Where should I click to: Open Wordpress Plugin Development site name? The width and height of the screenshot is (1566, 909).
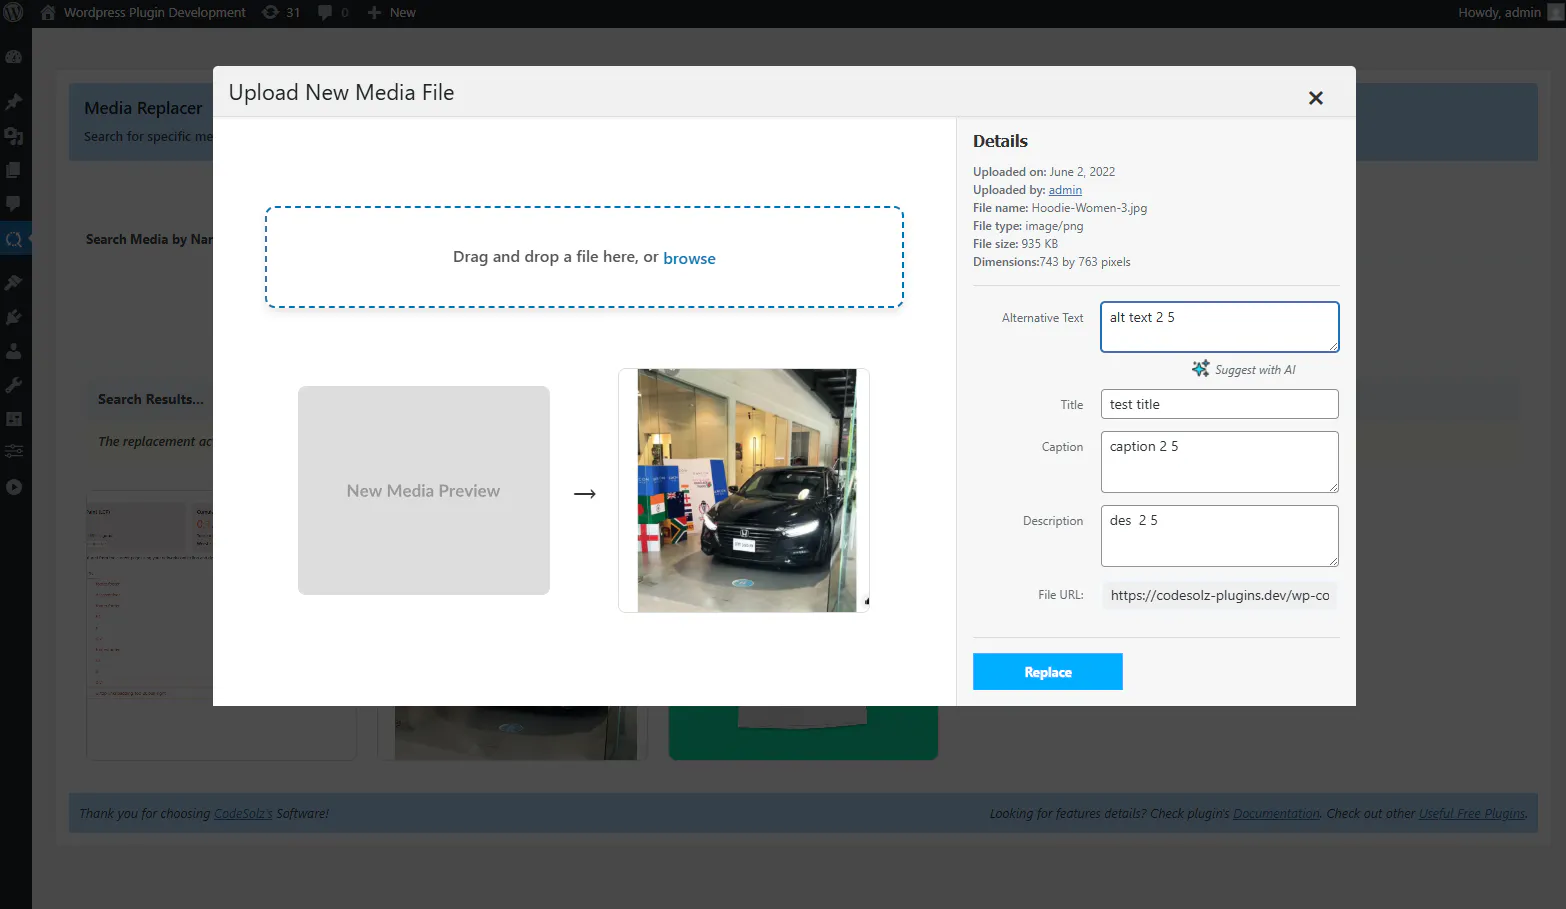[154, 12]
